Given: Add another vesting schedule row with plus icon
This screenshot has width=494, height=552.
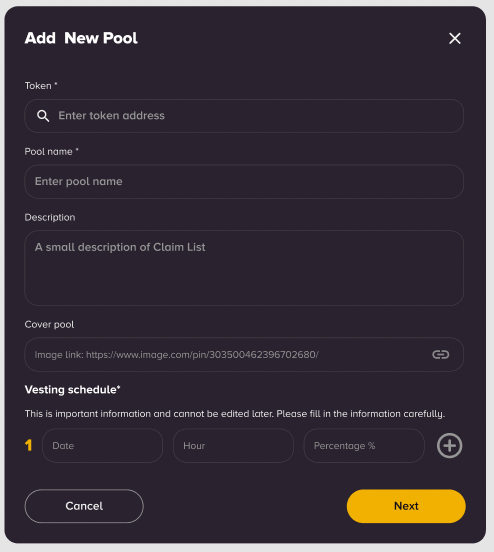Looking at the screenshot, I should click(x=449, y=446).
